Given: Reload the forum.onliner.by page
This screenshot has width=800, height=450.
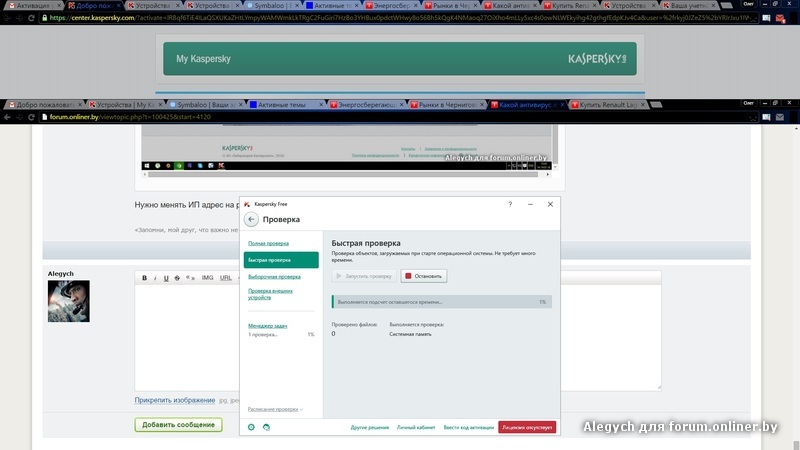Looking at the screenshot, I should coord(31,117).
